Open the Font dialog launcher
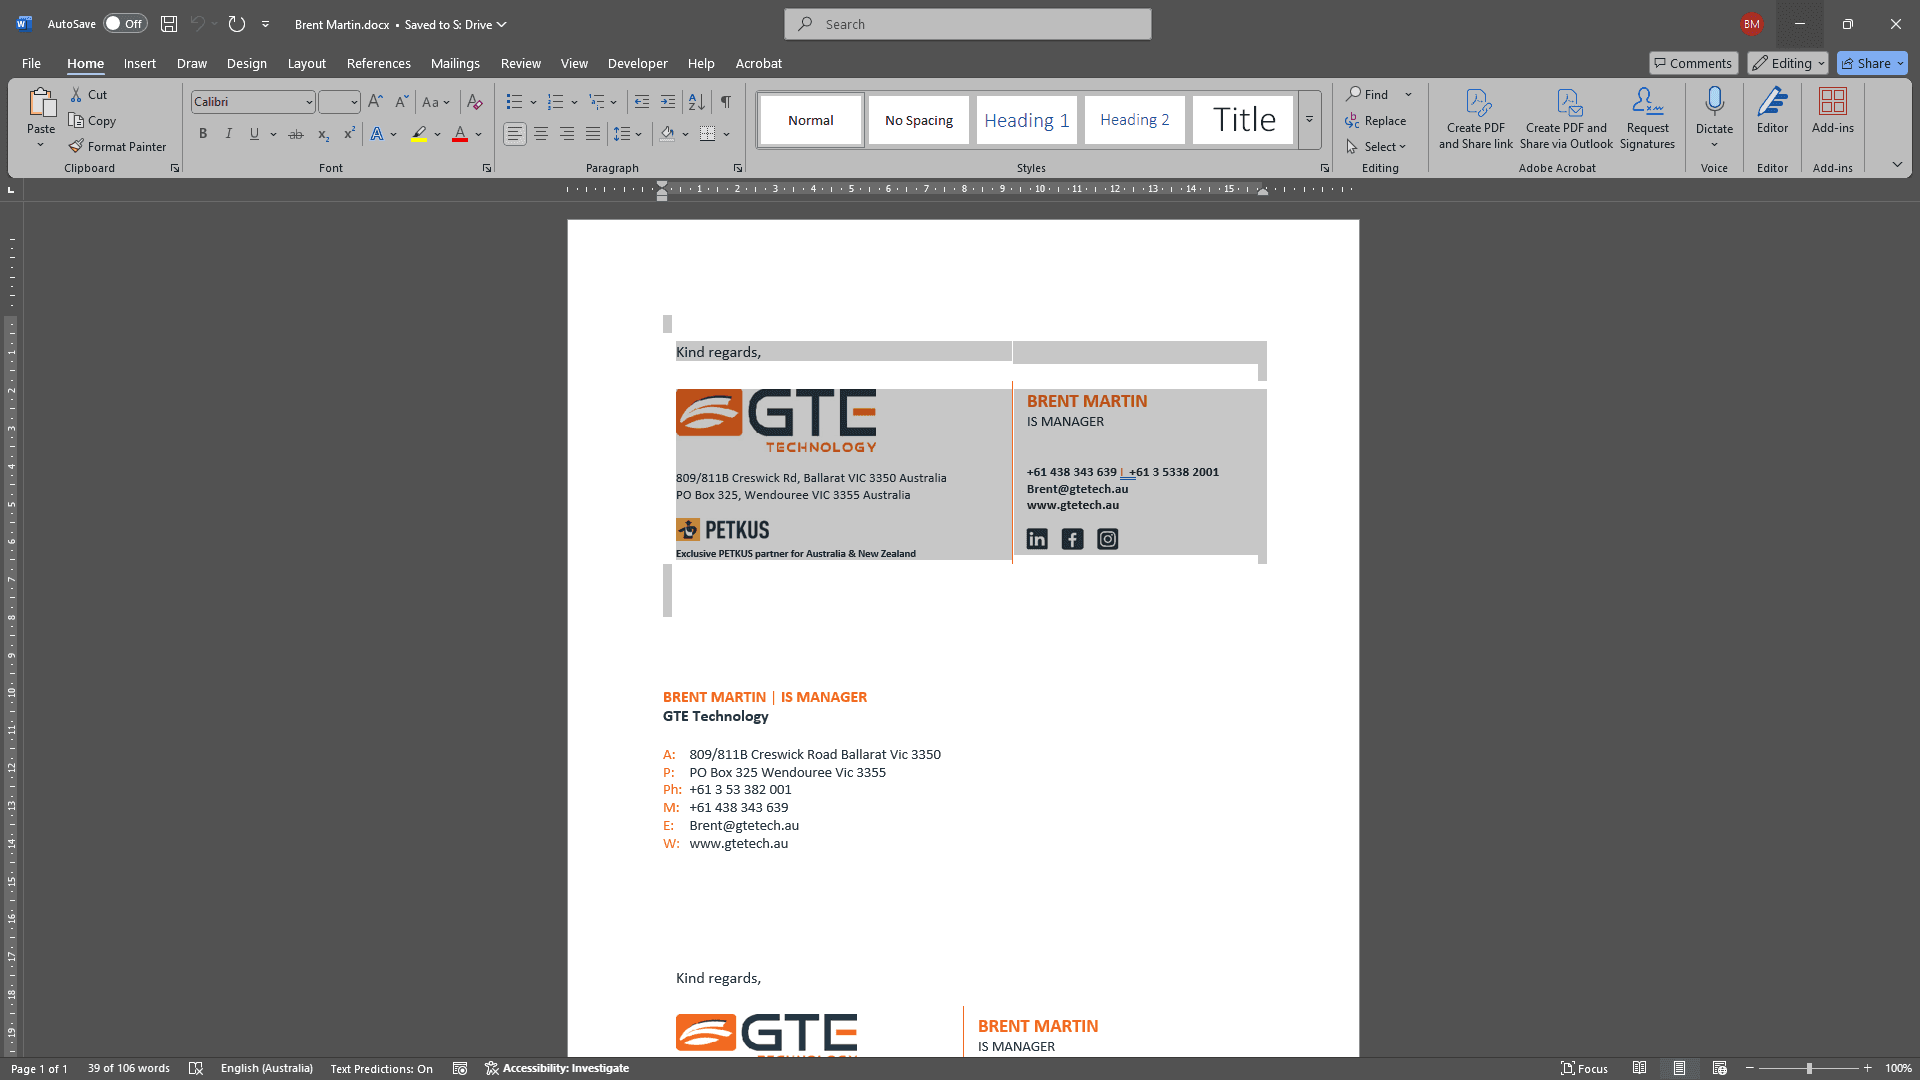The image size is (1920, 1080). point(487,168)
